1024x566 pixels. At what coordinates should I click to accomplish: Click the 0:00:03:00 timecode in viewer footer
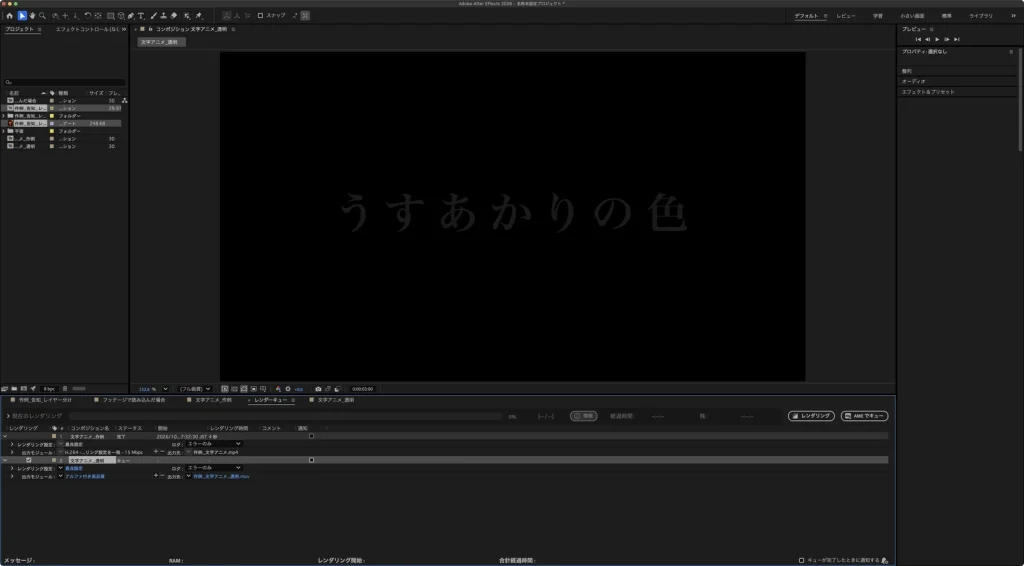coord(362,389)
